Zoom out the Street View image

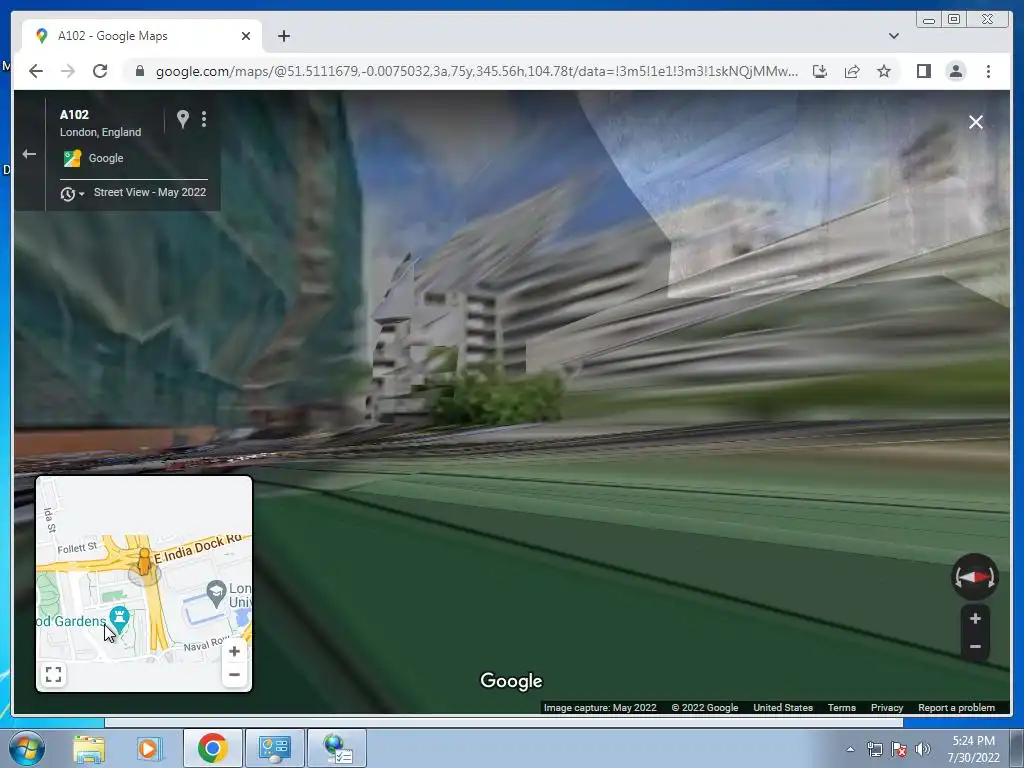(x=975, y=647)
